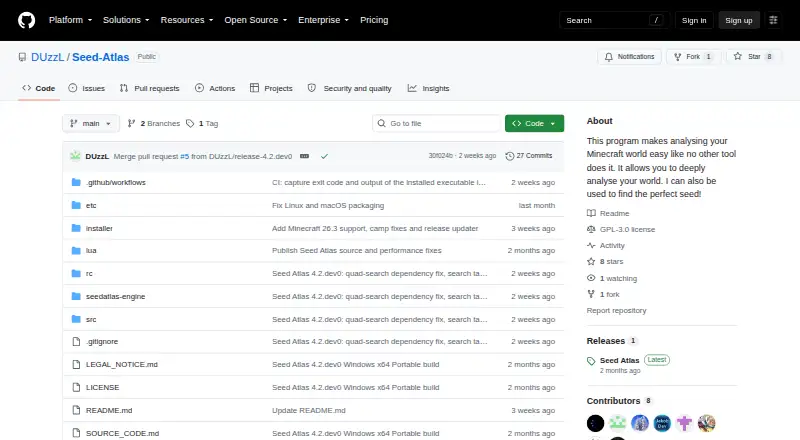Viewport: 800px width, 440px height.
Task: View commit status checkmark details
Action: [324, 156]
